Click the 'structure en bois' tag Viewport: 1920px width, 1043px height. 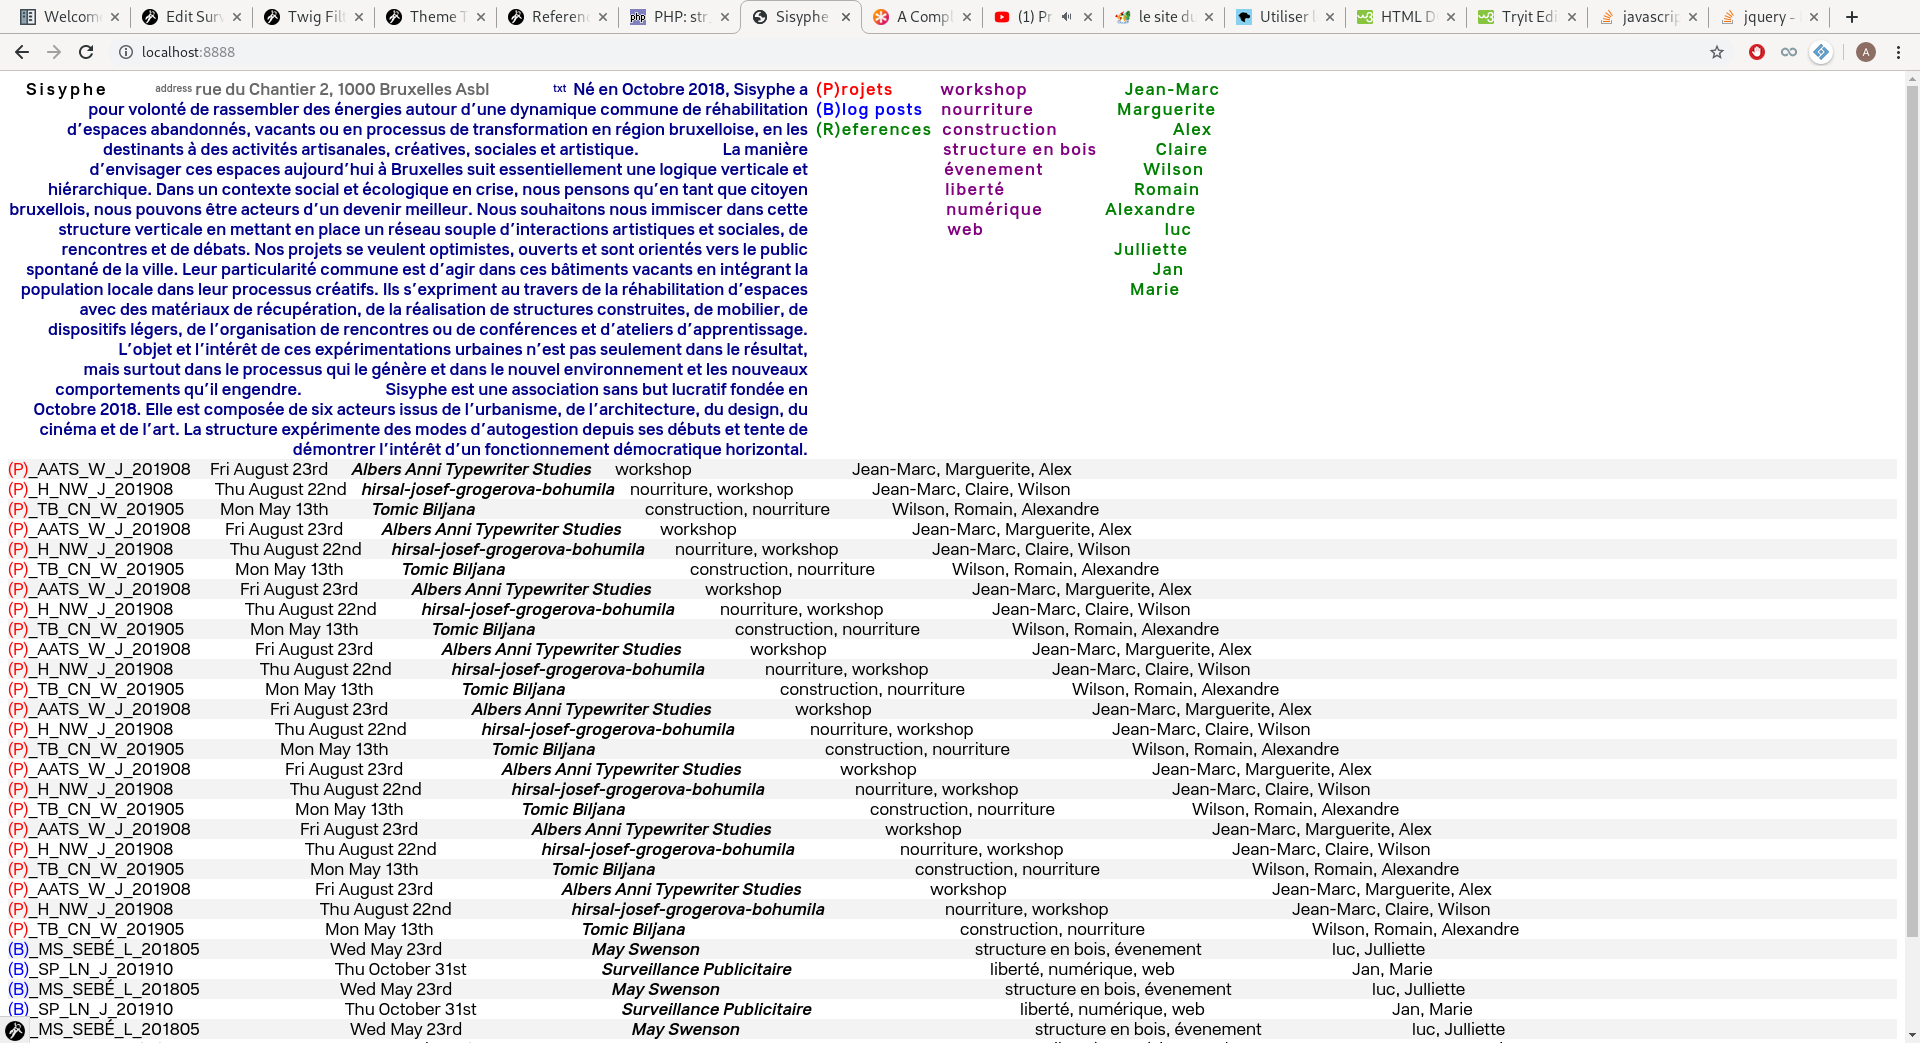point(1019,149)
